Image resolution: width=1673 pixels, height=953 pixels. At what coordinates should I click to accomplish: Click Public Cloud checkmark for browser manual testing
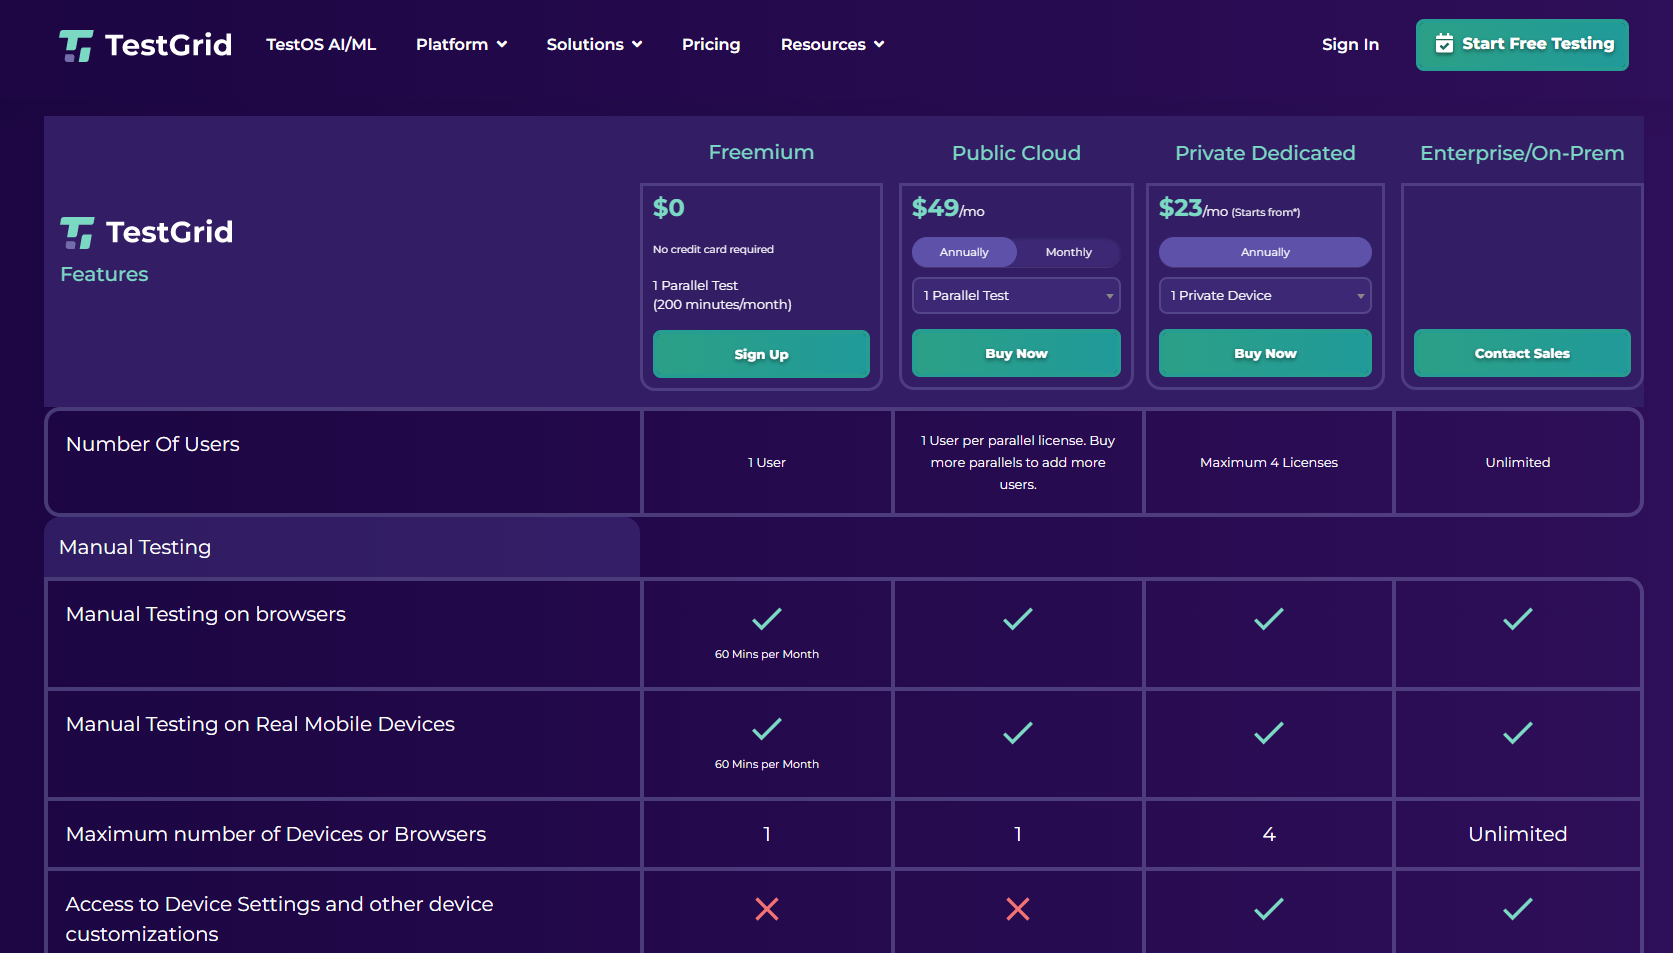click(x=1018, y=619)
